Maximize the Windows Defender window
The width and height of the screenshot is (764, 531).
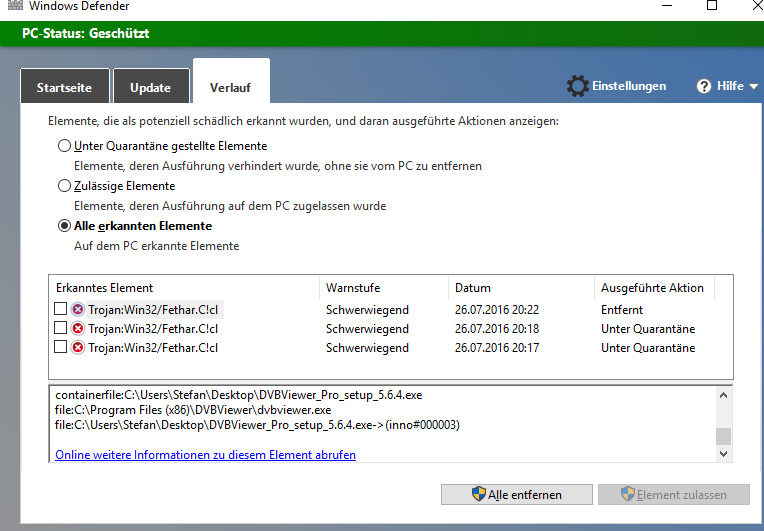click(x=712, y=6)
